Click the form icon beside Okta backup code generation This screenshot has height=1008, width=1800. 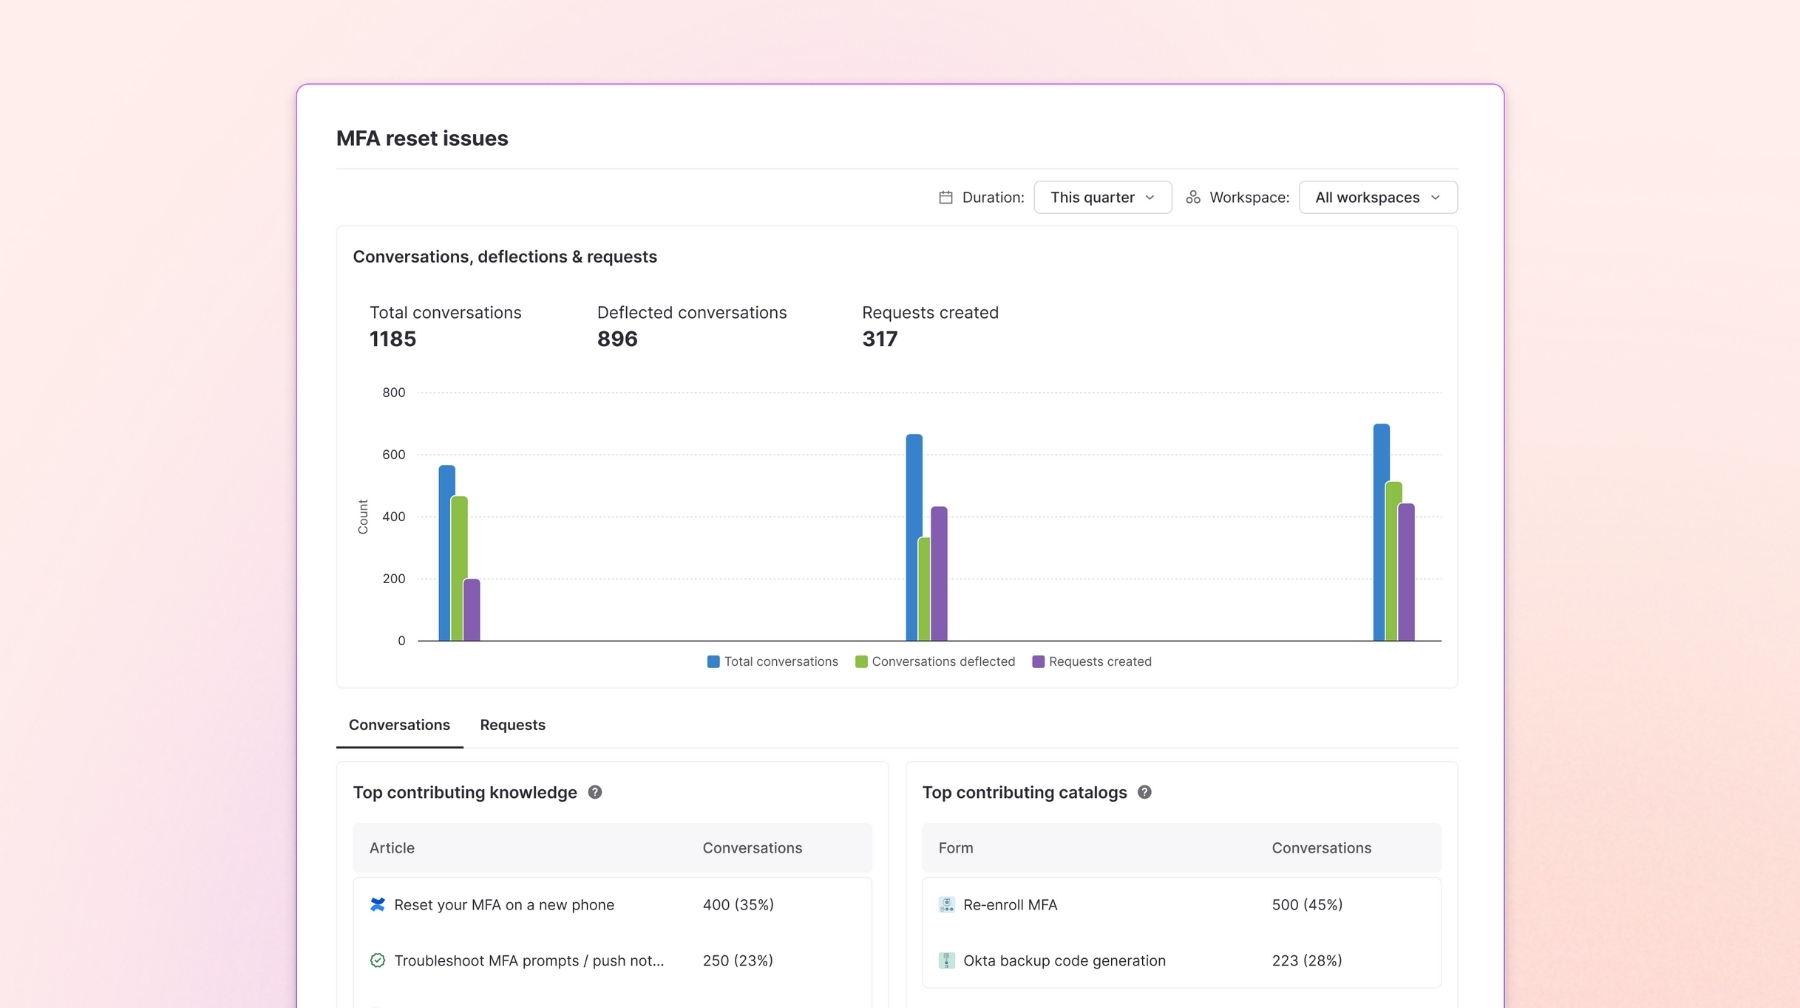(x=946, y=960)
